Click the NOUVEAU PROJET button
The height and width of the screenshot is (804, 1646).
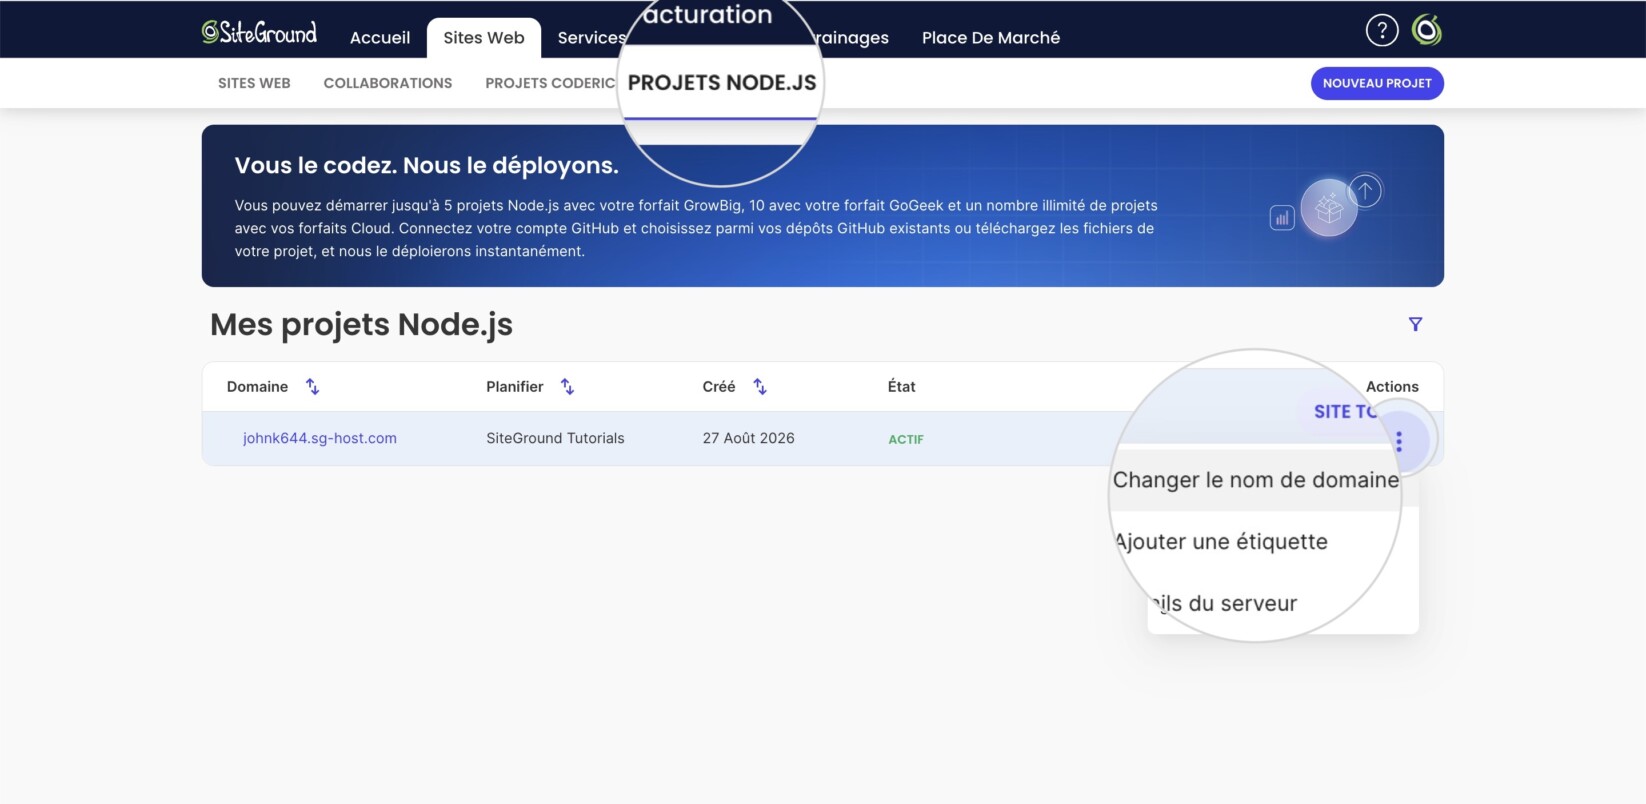click(1377, 83)
